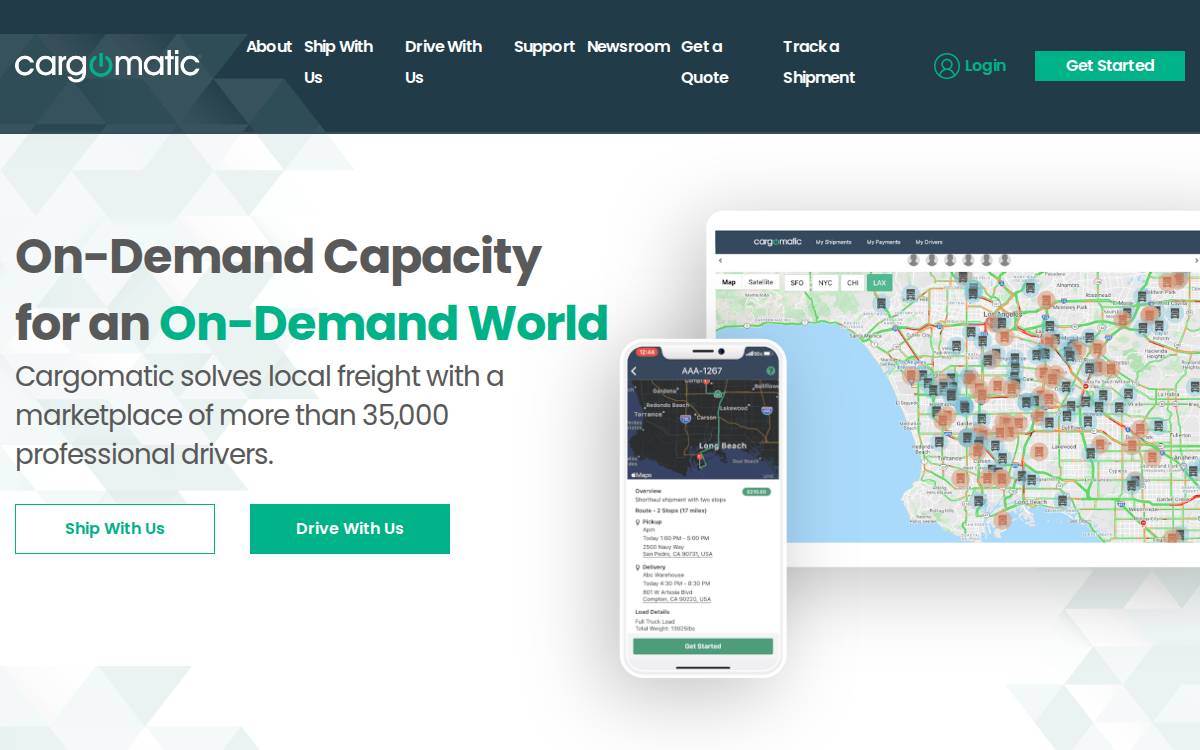Click the AAA-1267 shipment title

point(702,371)
